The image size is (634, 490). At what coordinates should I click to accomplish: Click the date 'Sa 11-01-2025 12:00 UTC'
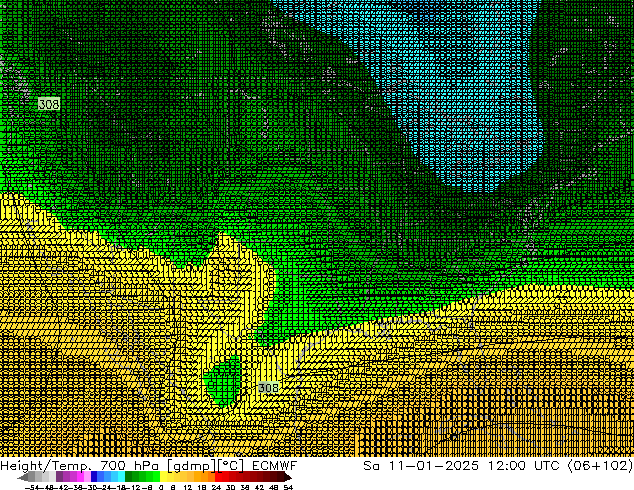[461, 465]
